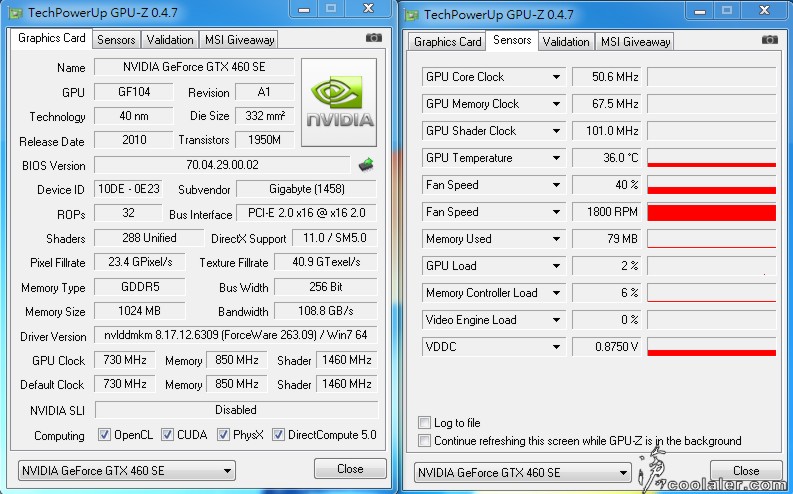Image resolution: width=793 pixels, height=494 pixels.
Task: Click BIOS save chip icon next to BIOS Version
Action: tap(366, 164)
